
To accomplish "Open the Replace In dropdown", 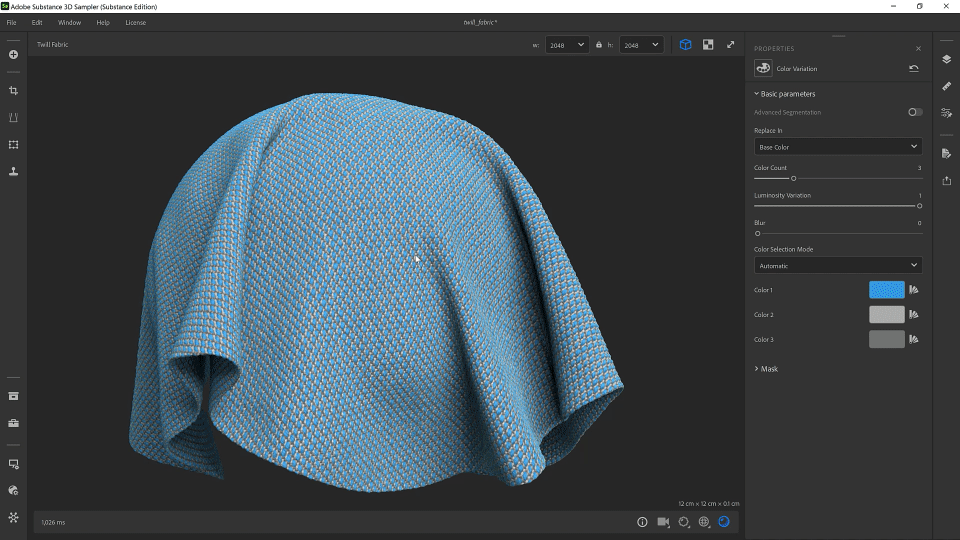I will click(x=838, y=147).
